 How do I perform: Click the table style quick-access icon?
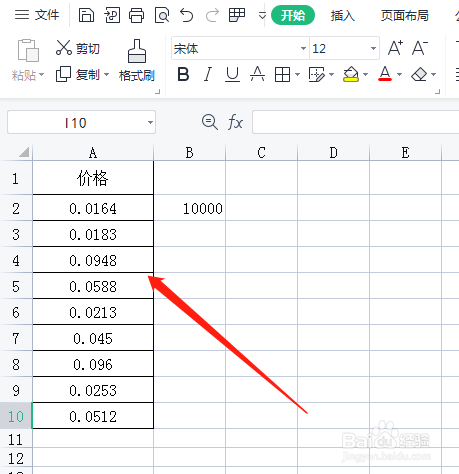pos(237,15)
